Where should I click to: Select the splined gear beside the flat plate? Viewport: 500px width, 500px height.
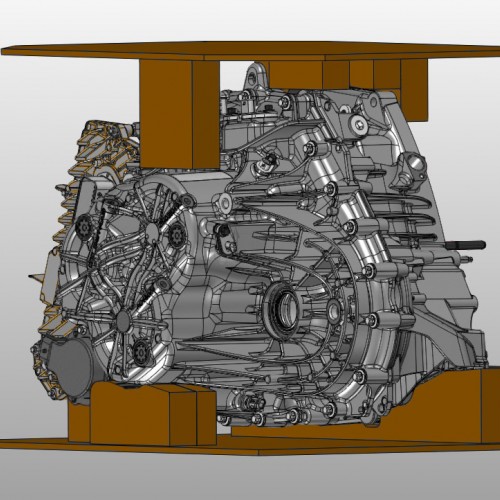(84, 226)
